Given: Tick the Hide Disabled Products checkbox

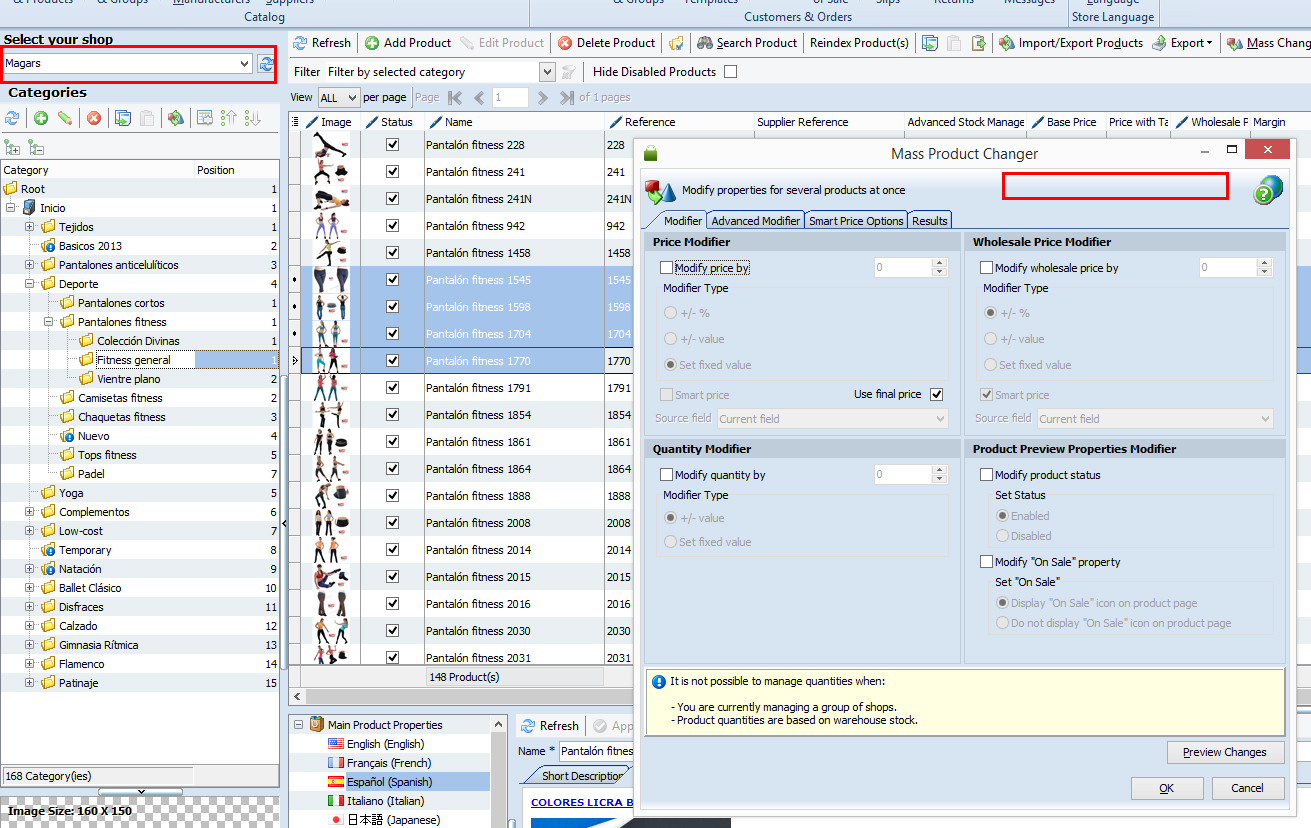Looking at the screenshot, I should click(x=730, y=72).
